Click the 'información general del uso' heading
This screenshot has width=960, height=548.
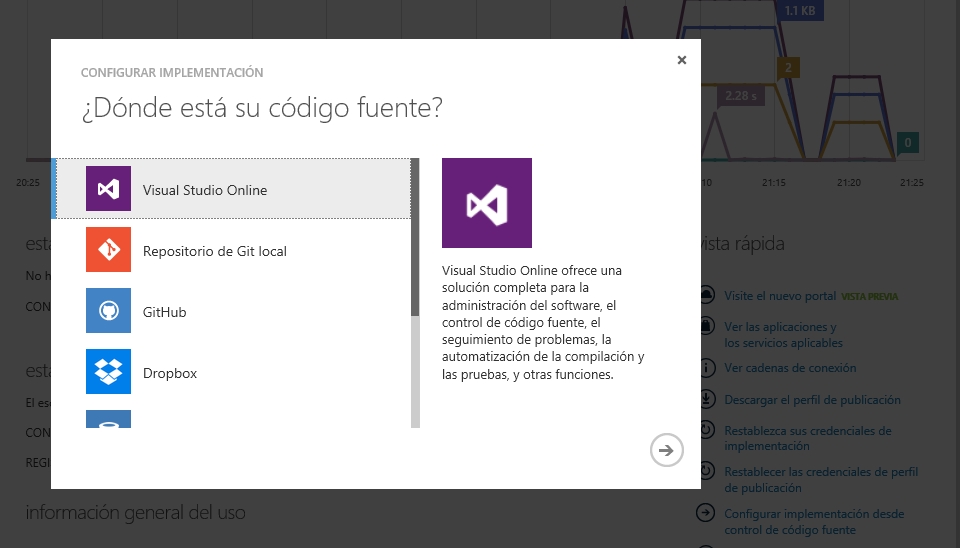(135, 512)
